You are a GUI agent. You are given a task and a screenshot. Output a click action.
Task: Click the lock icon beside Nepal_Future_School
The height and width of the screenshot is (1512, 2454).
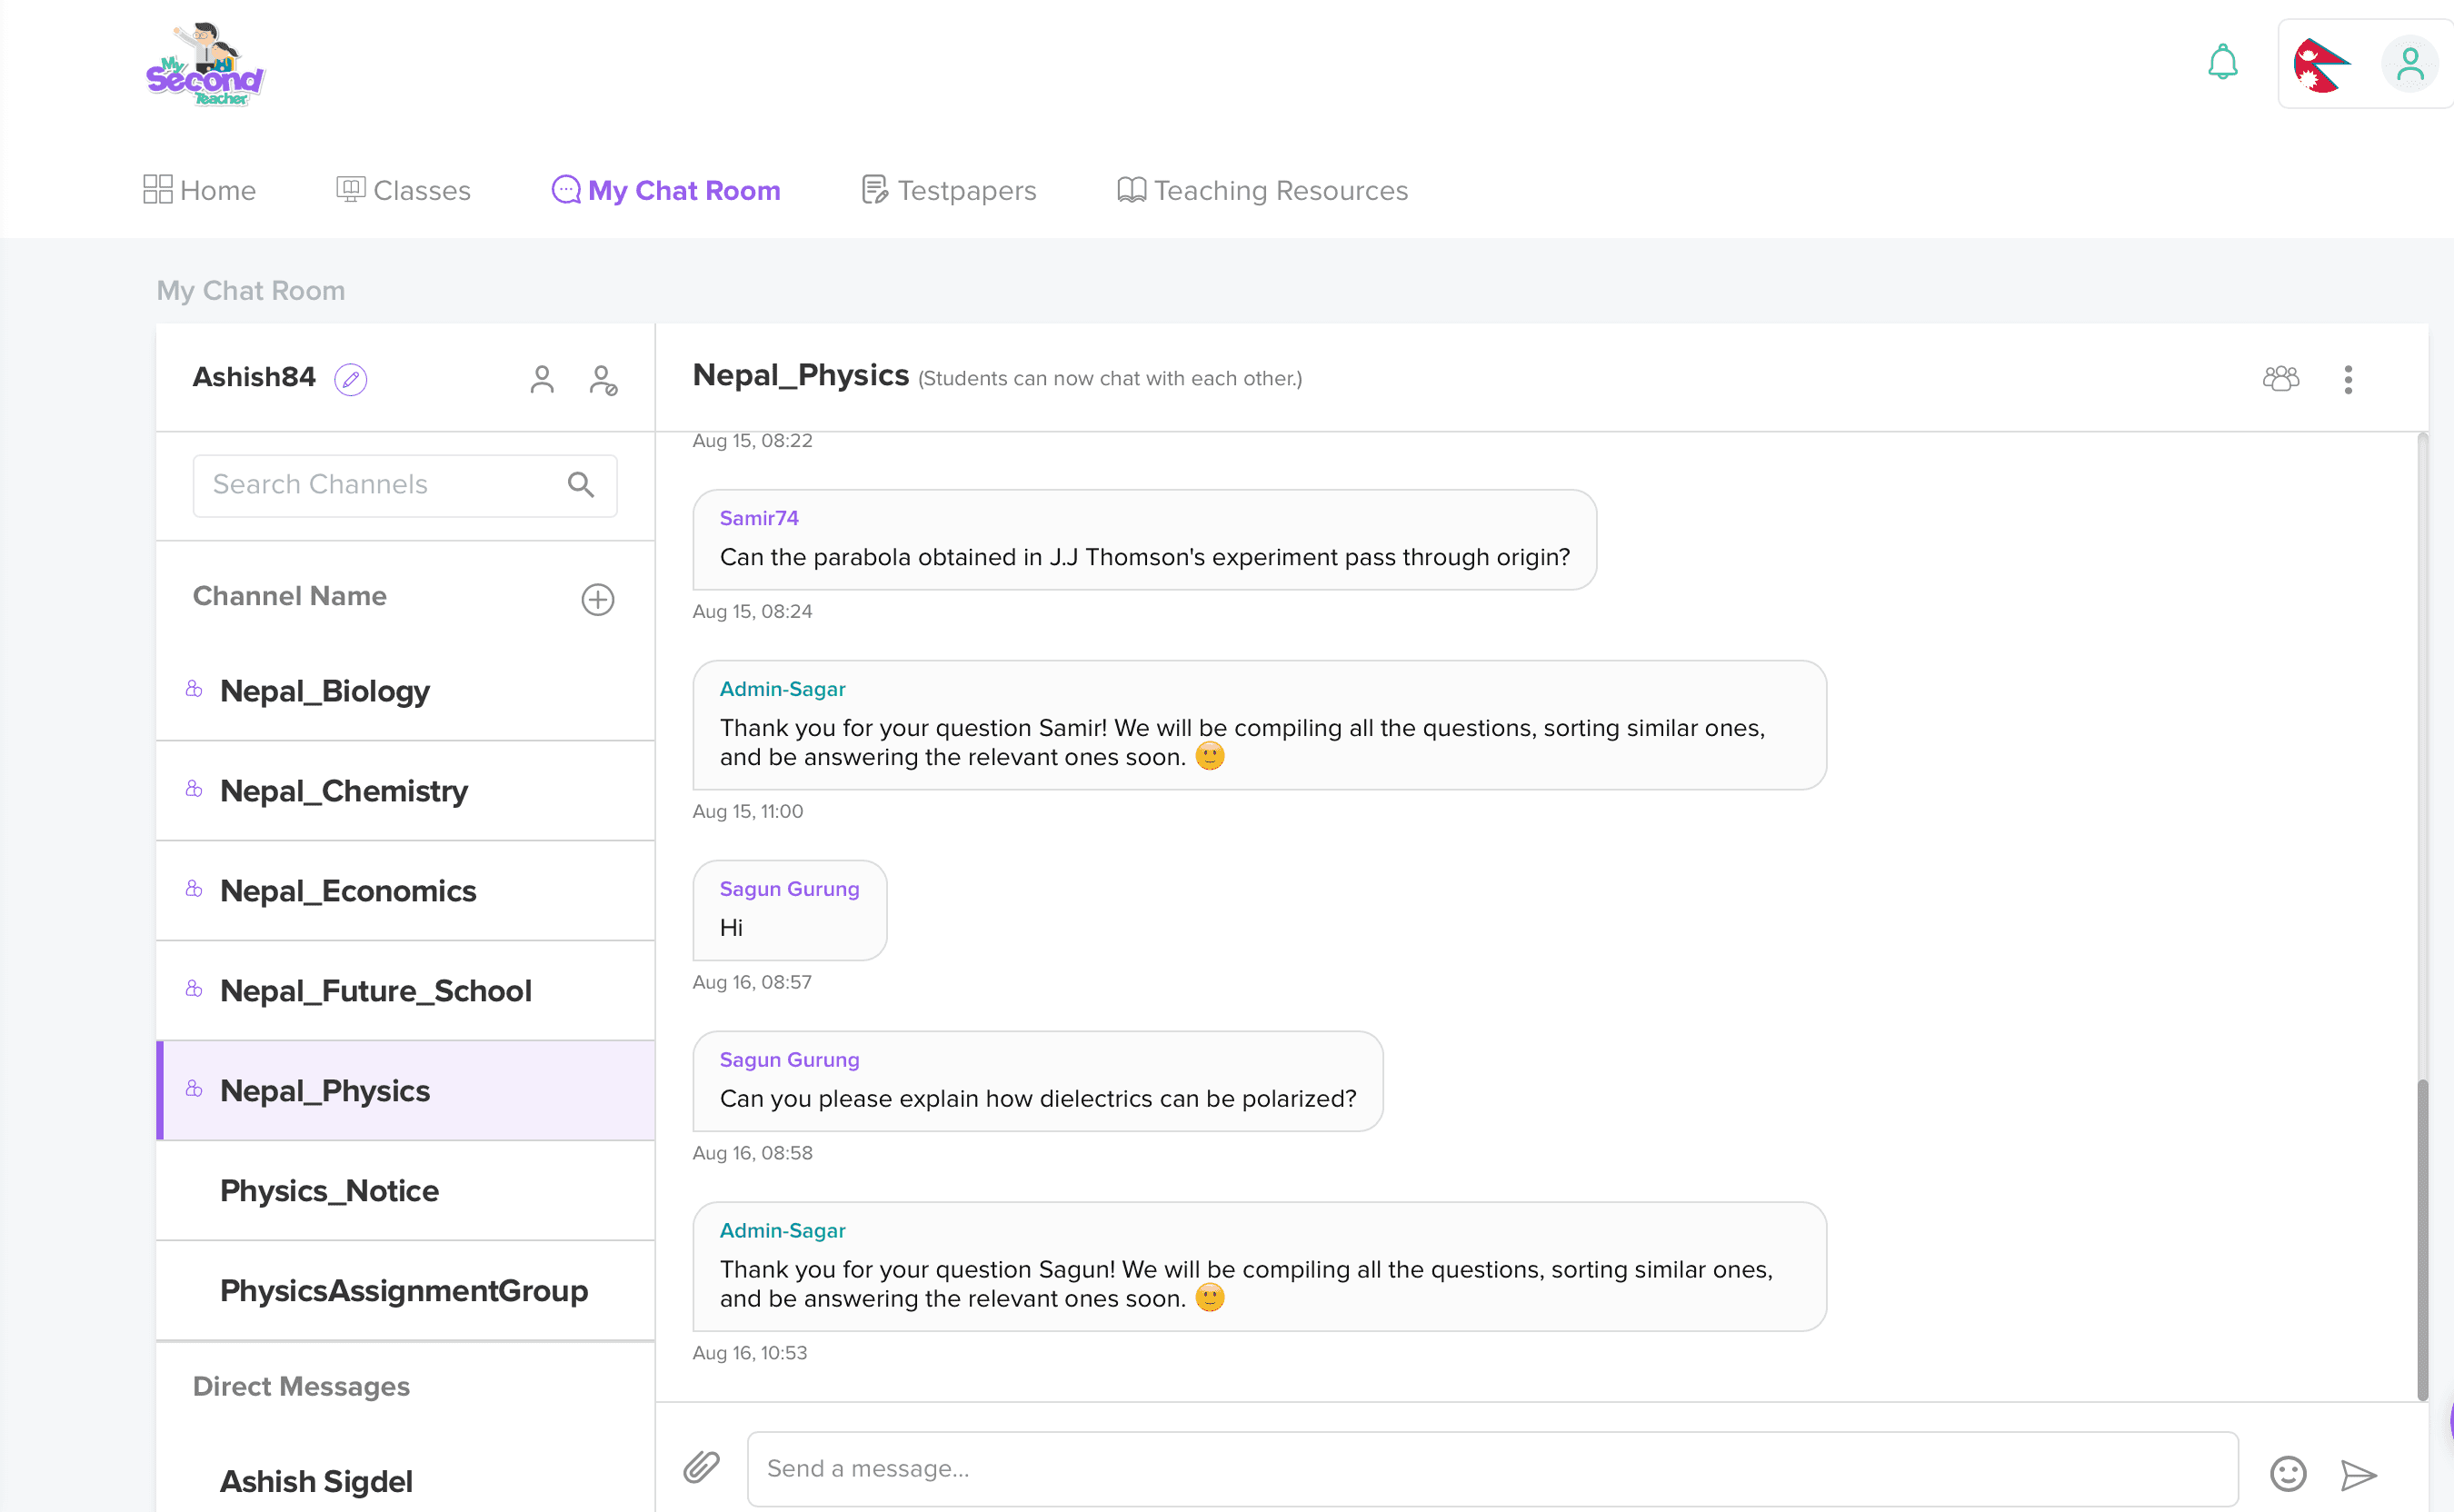click(194, 988)
